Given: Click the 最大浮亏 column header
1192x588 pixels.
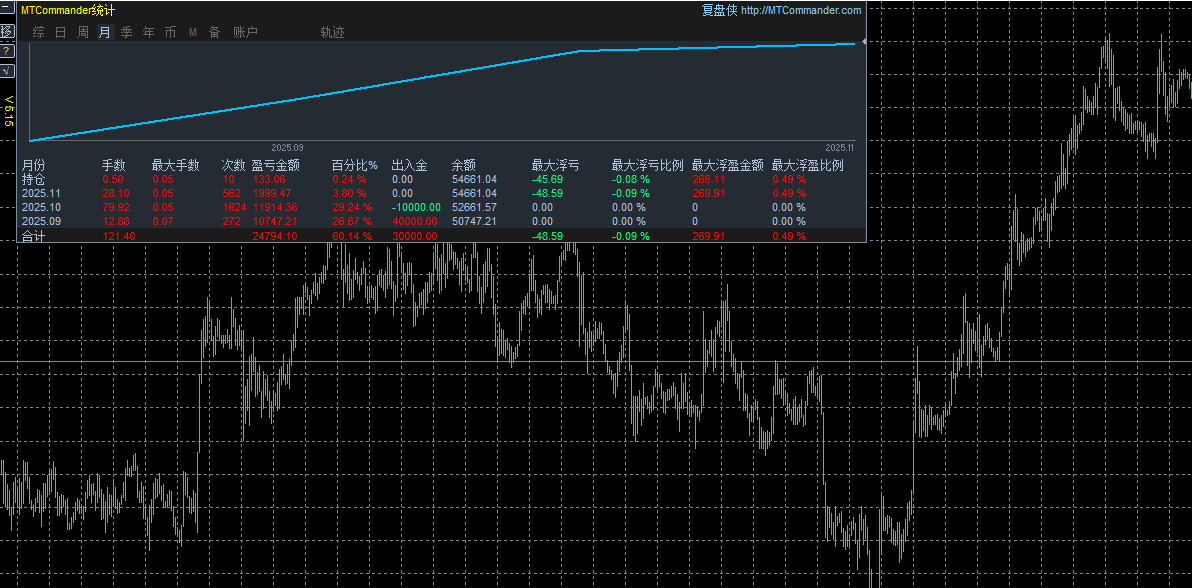Looking at the screenshot, I should [x=555, y=165].
